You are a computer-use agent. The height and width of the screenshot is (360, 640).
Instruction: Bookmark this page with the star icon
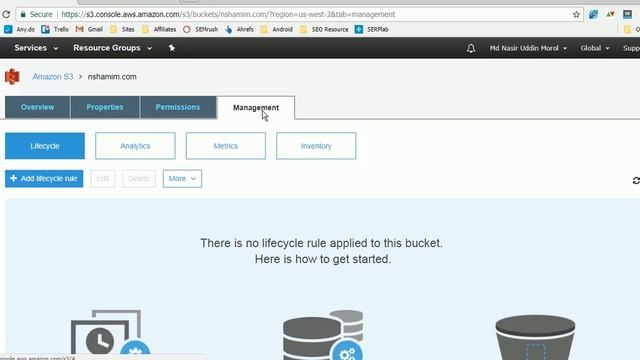pos(576,14)
